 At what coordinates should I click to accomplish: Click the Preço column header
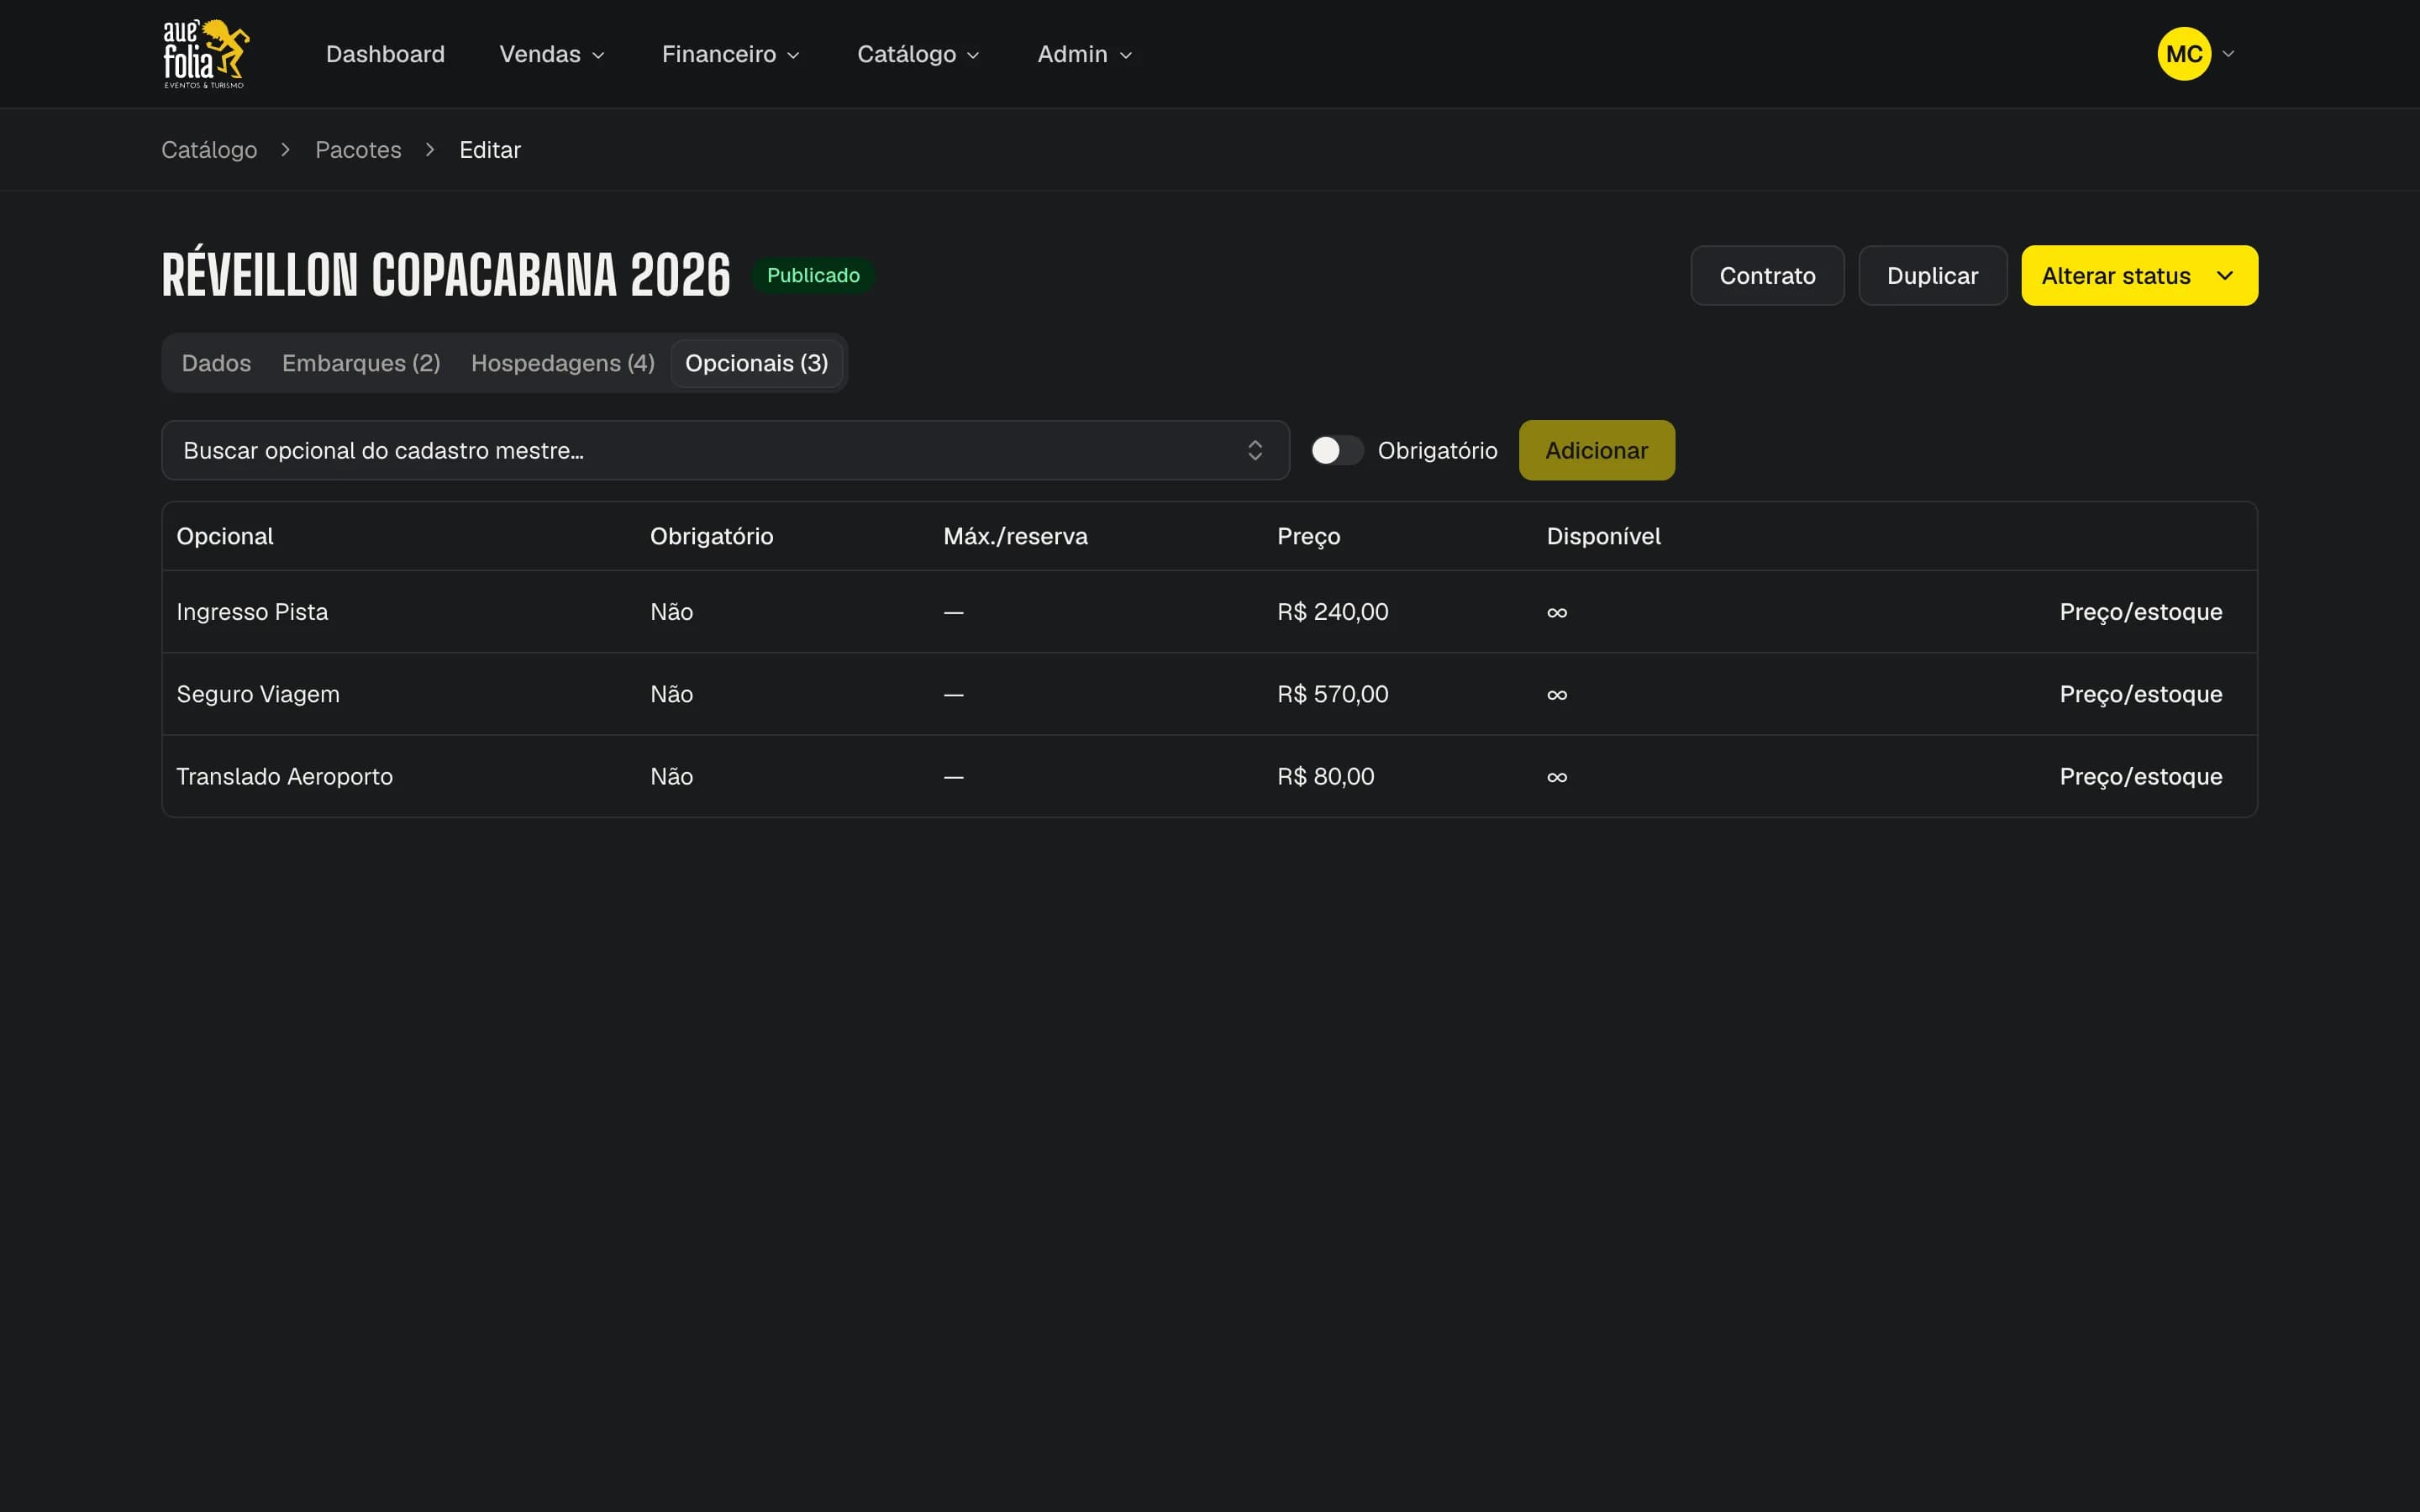click(x=1308, y=537)
